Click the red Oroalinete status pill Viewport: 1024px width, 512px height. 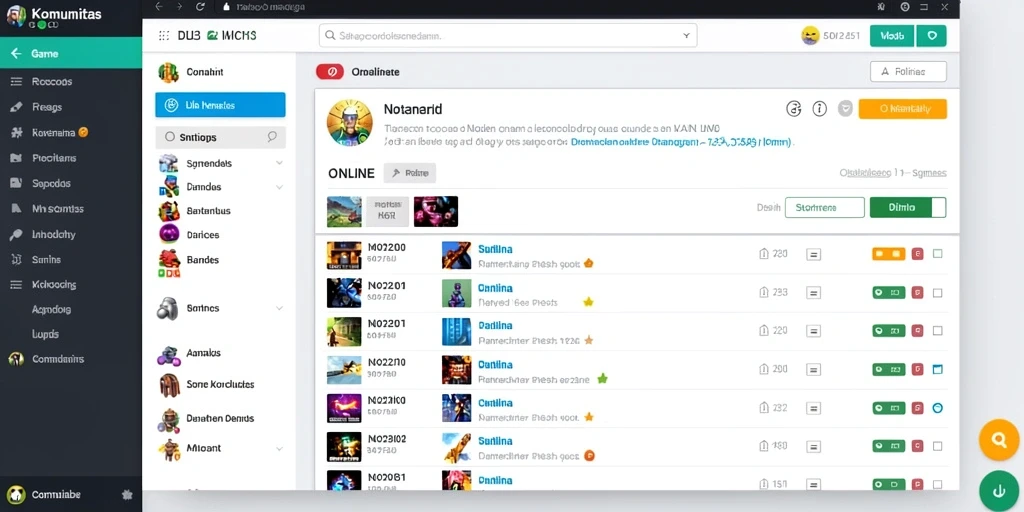(x=330, y=72)
